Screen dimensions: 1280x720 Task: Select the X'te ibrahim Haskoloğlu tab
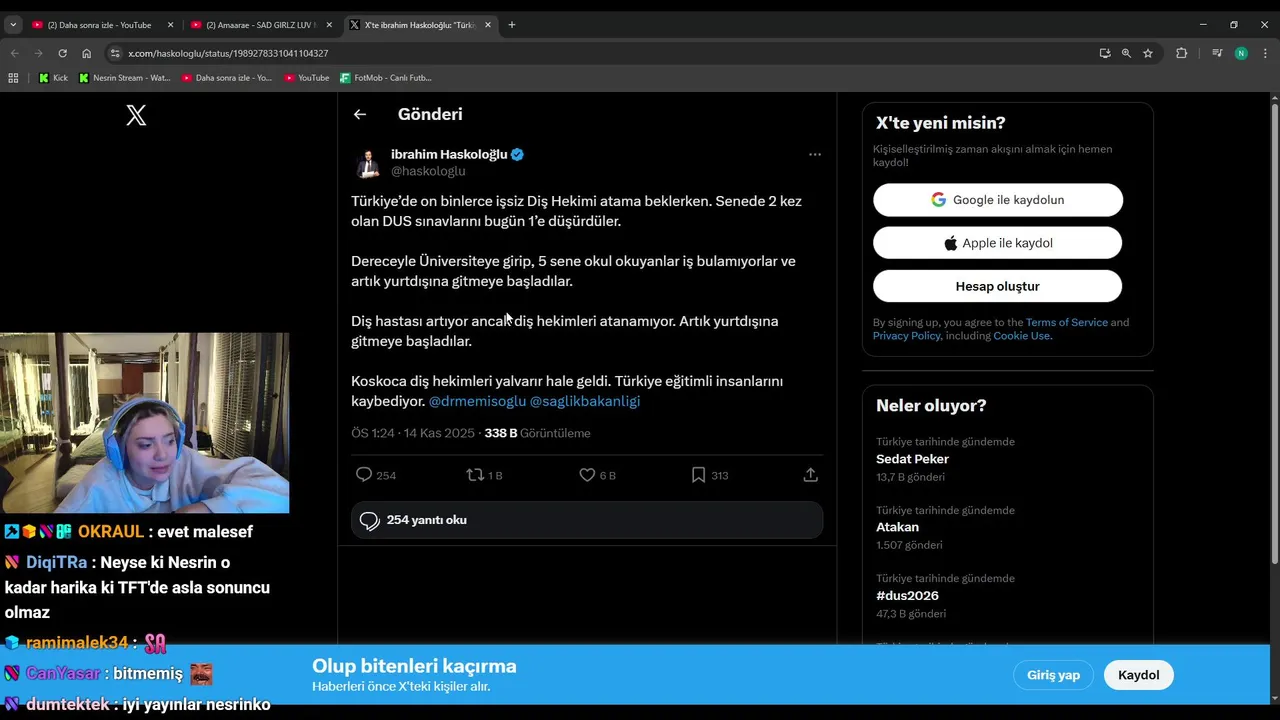(420, 25)
